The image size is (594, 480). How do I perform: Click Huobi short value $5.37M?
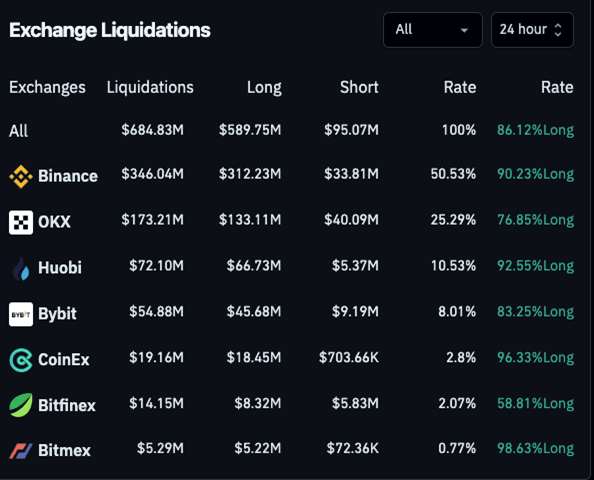355,266
